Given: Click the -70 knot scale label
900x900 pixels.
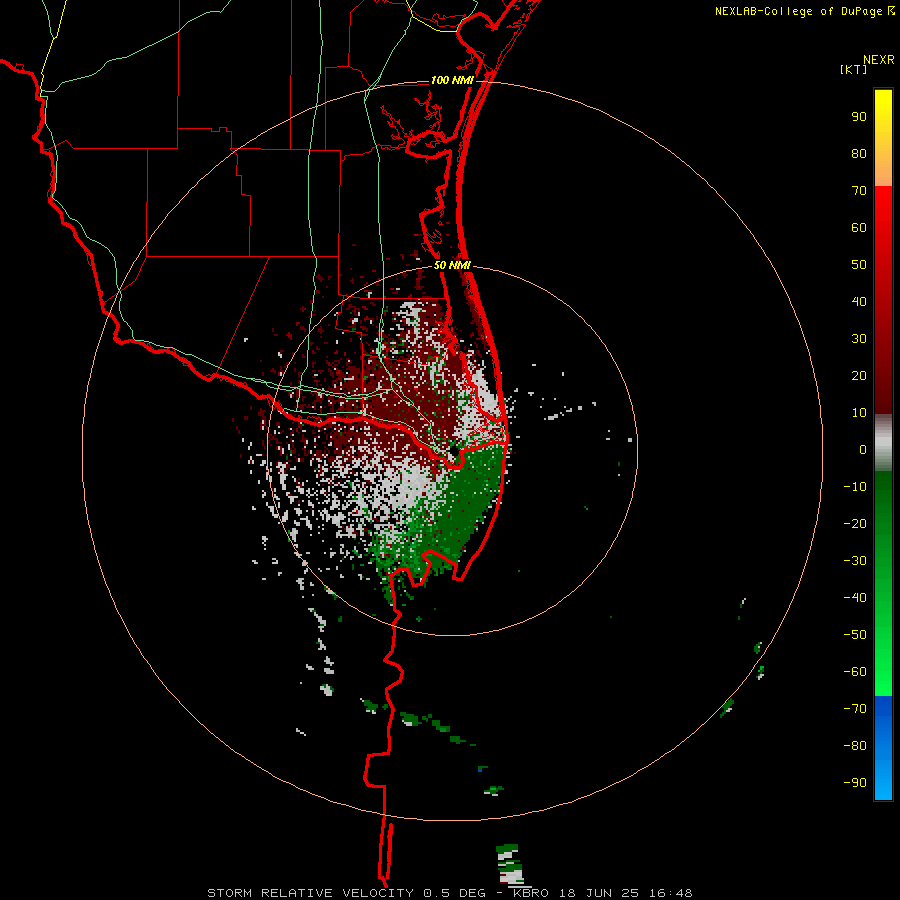Looking at the screenshot, I should (x=855, y=709).
